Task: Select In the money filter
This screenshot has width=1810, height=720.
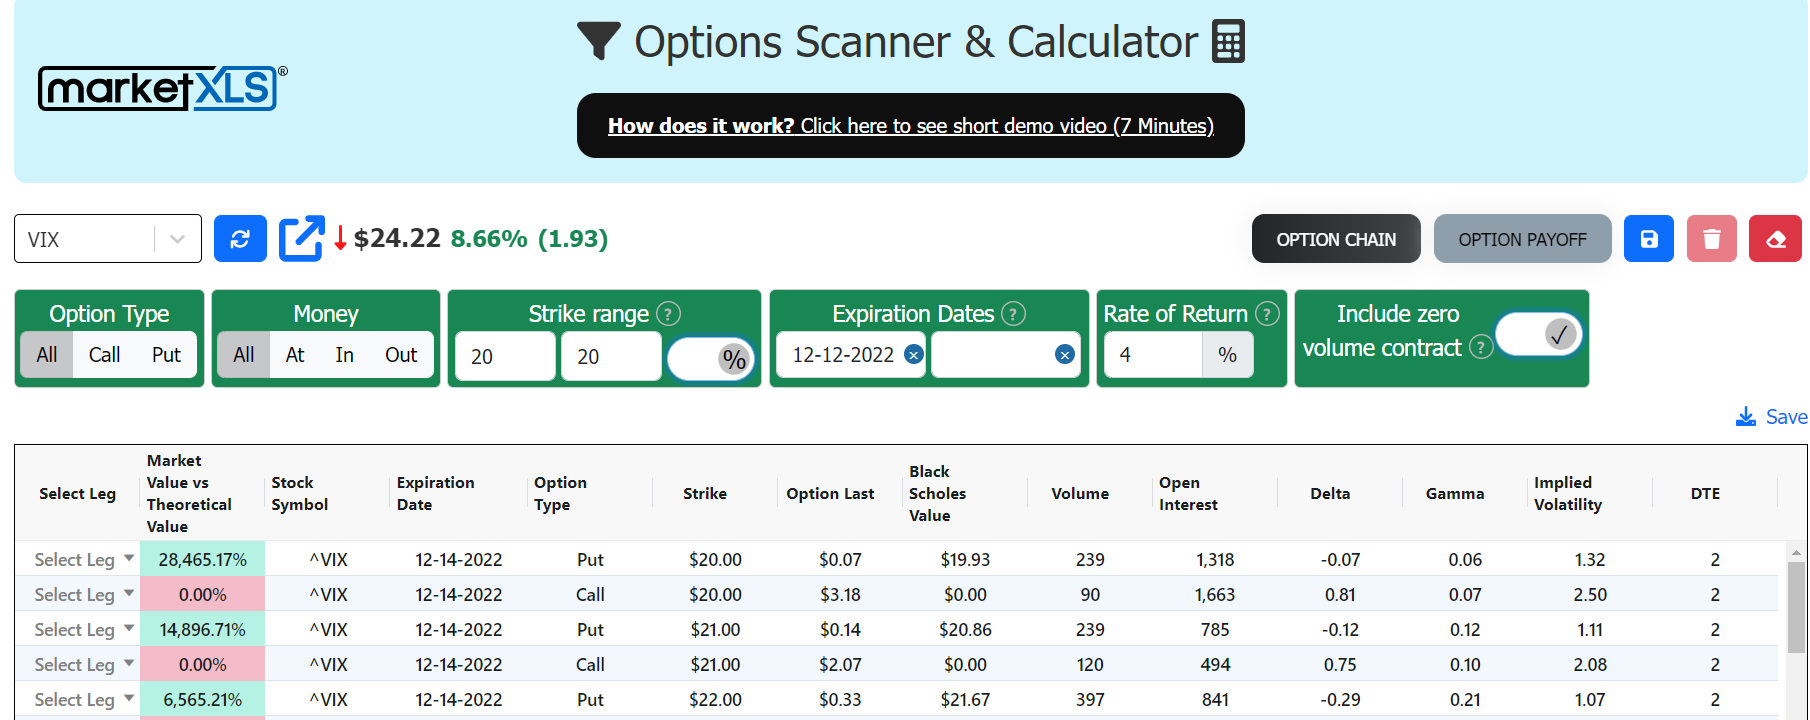Action: tap(345, 355)
